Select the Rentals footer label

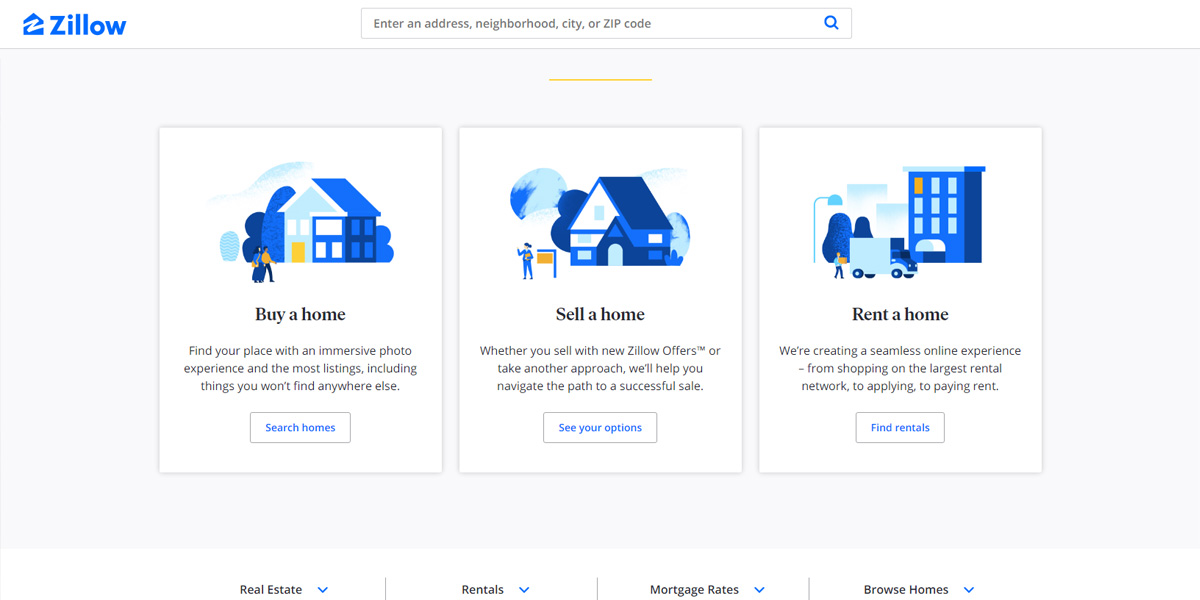click(483, 590)
